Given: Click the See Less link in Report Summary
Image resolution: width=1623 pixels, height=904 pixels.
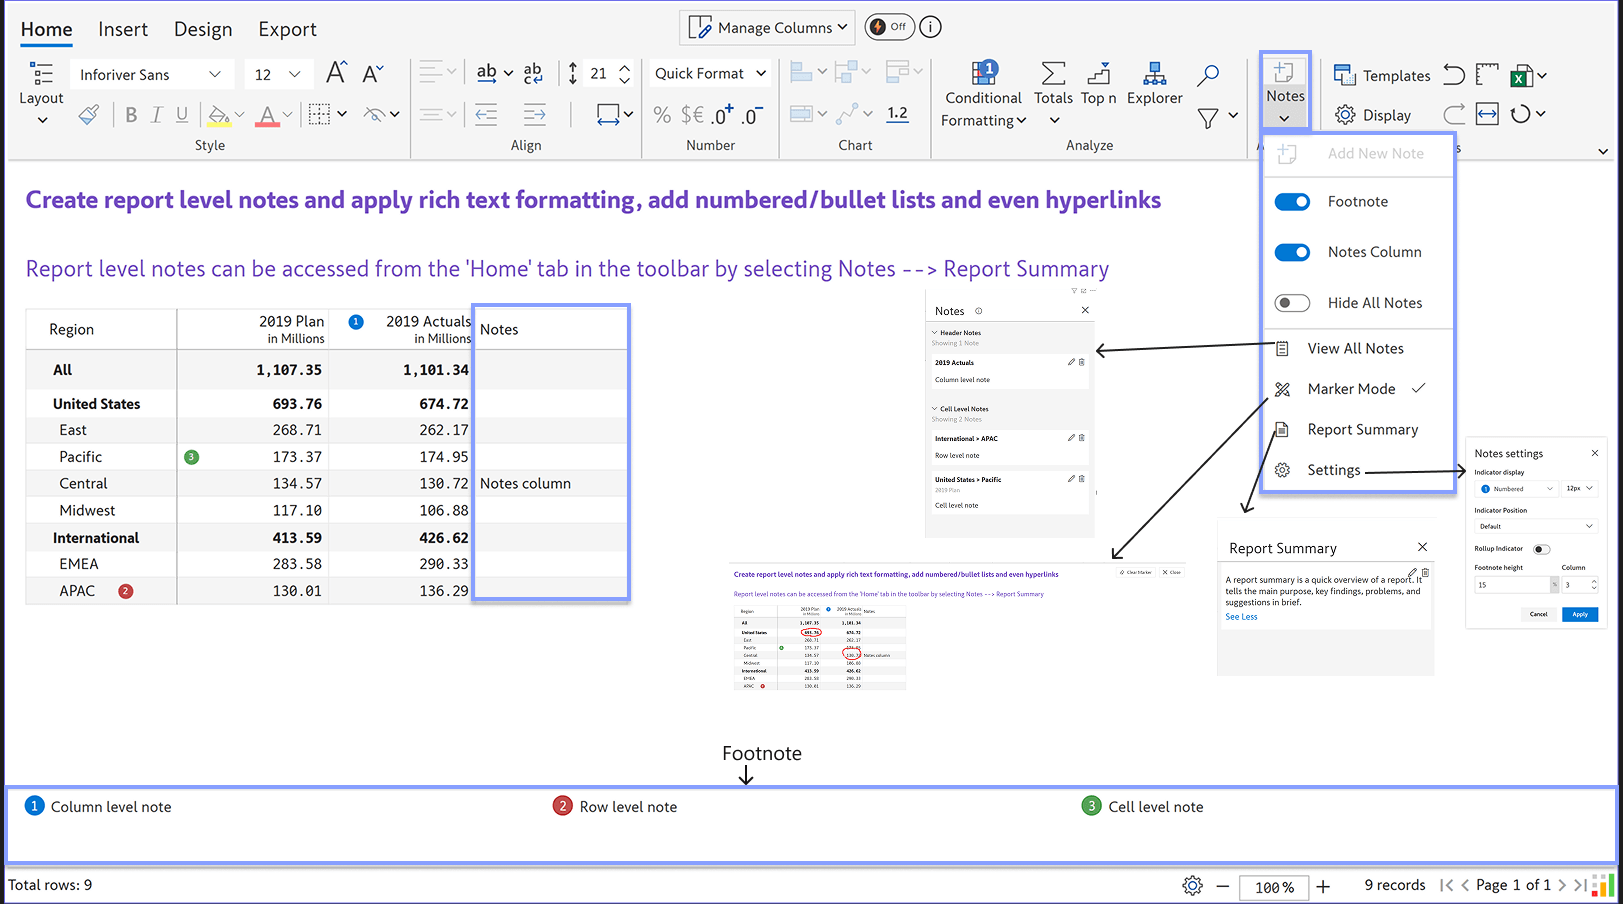Looking at the screenshot, I should pyautogui.click(x=1240, y=616).
